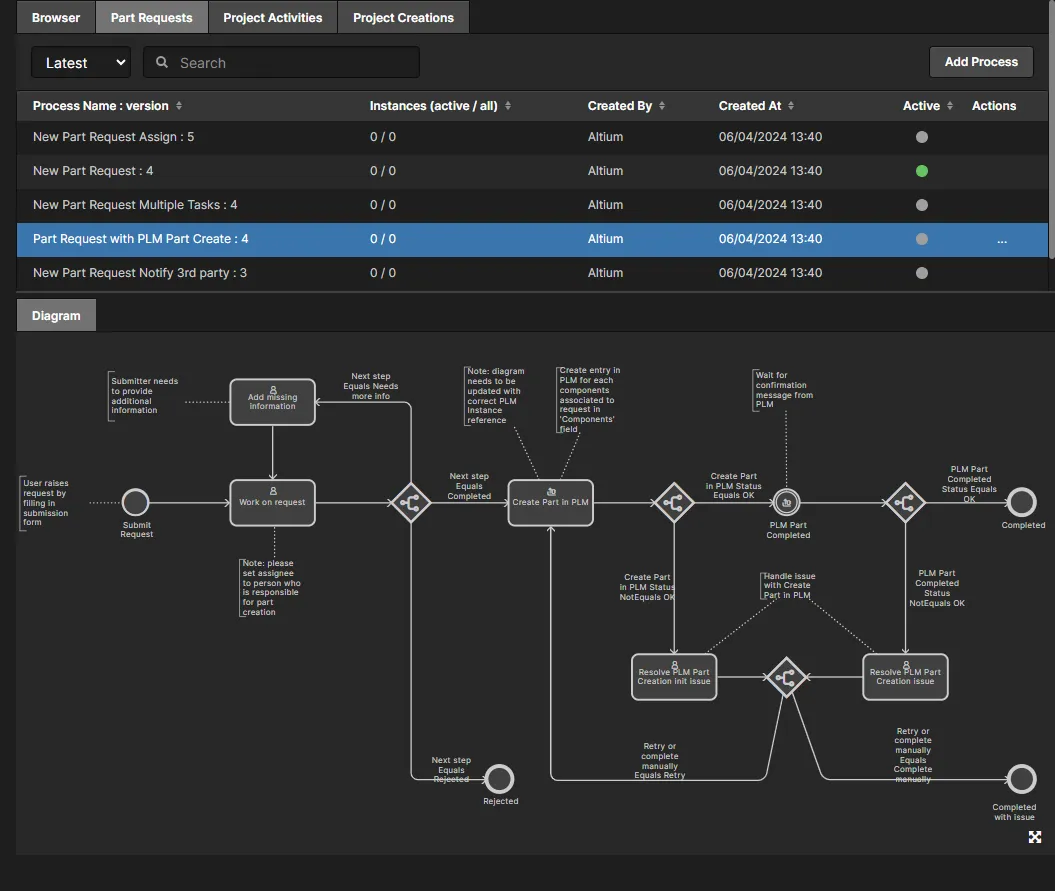1055x891 pixels.
Task: Select the Create Part in PLM task node
Action: [x=550, y=502]
